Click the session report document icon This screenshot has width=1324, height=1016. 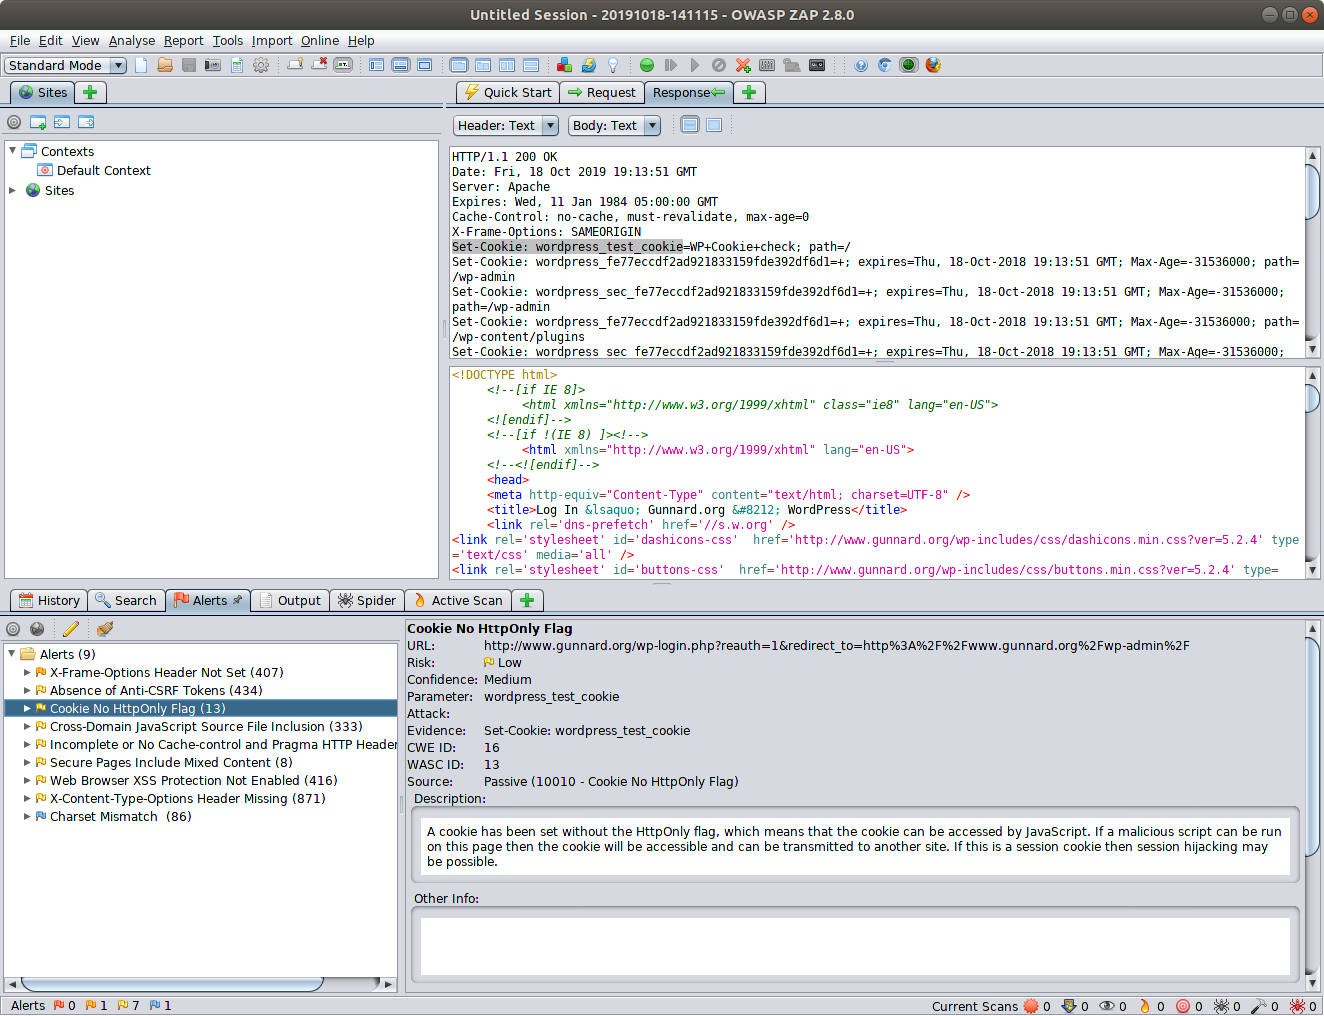(237, 65)
